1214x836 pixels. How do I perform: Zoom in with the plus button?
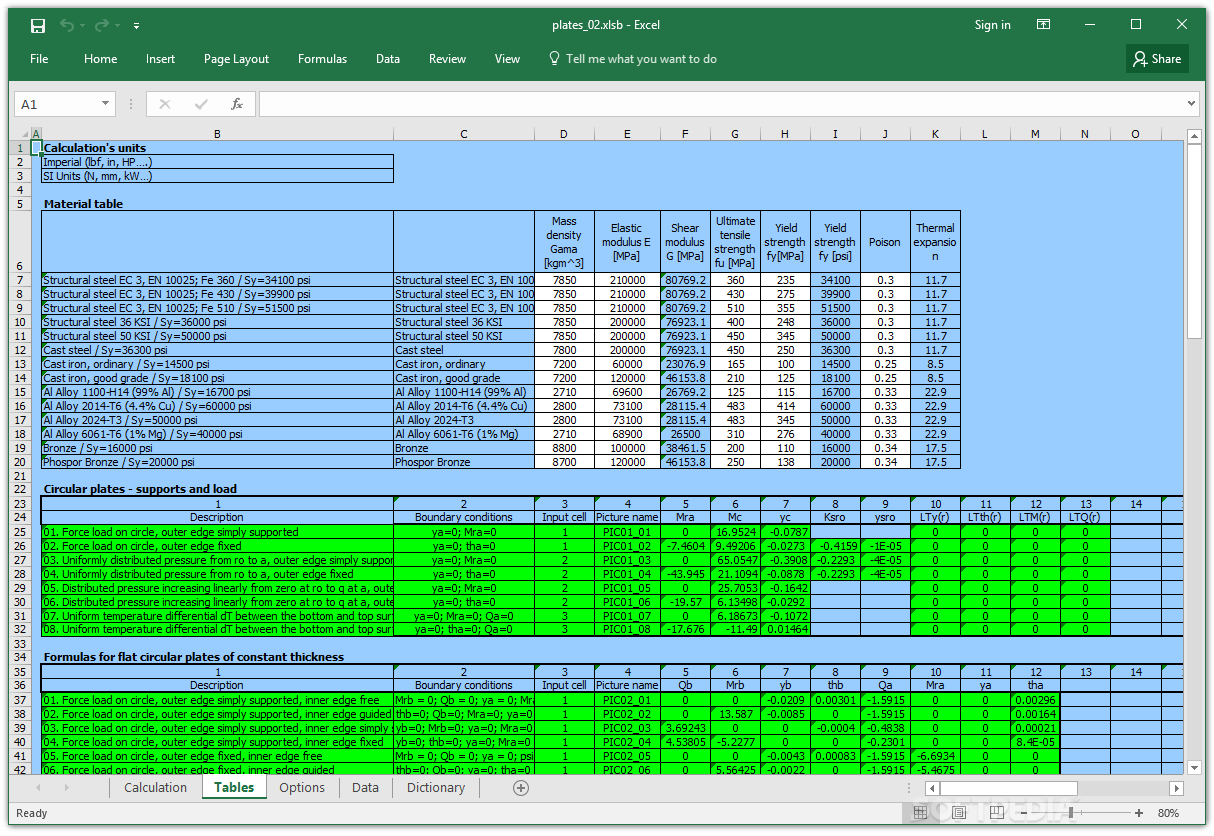click(x=1139, y=813)
